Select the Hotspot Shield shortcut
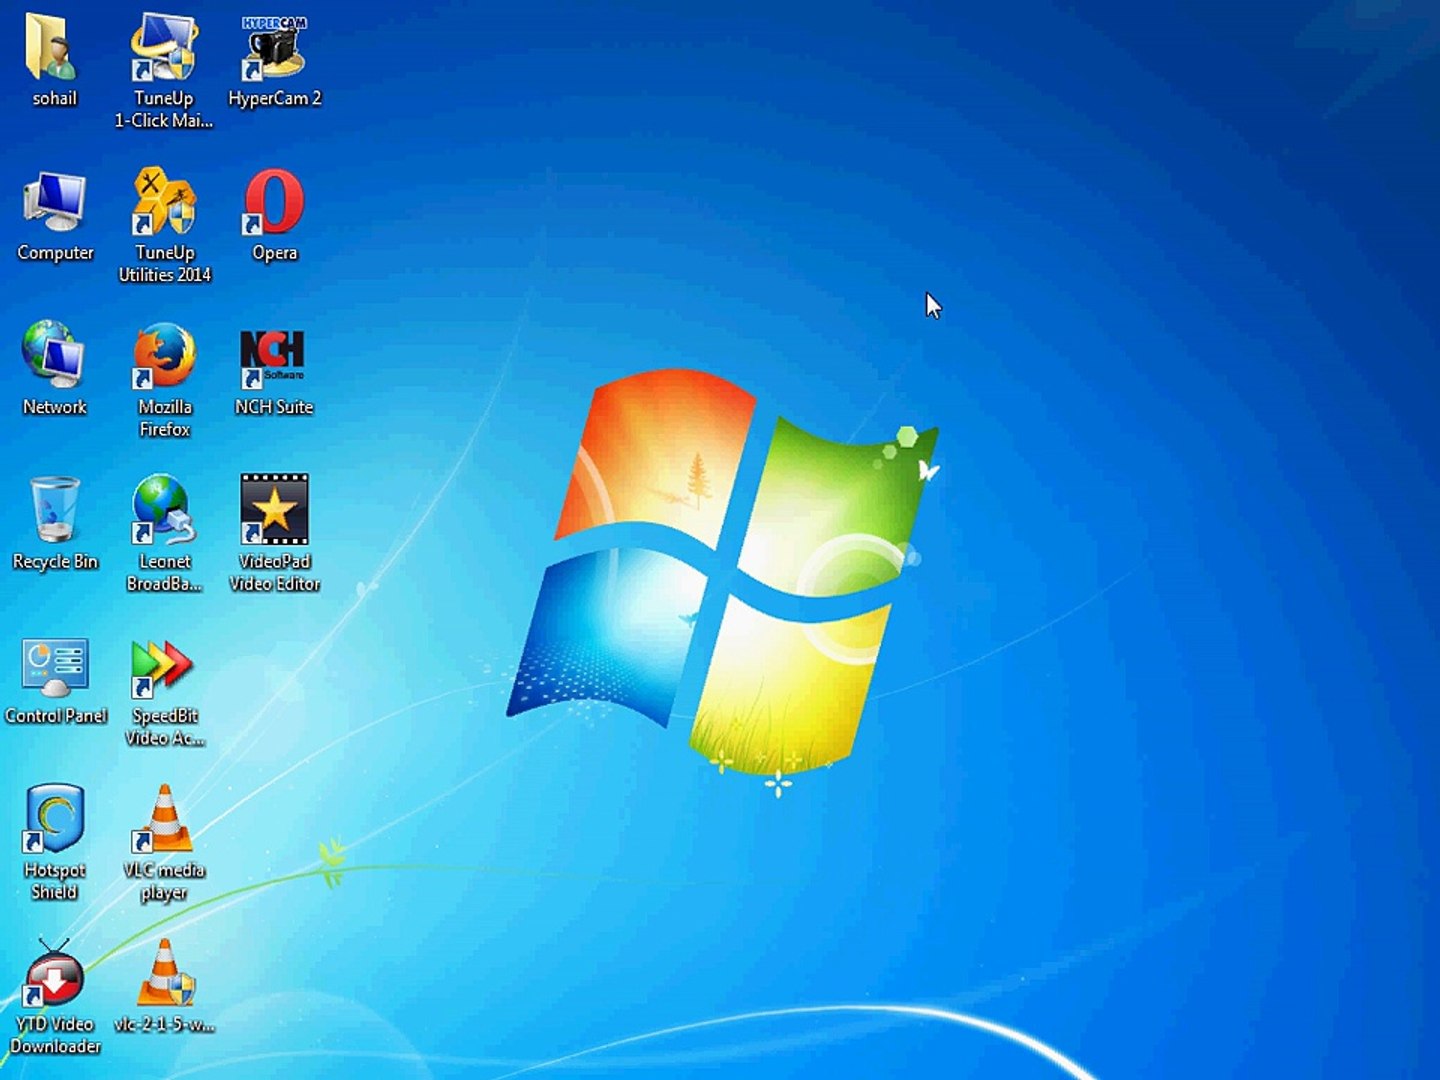The width and height of the screenshot is (1440, 1080). pos(54,819)
